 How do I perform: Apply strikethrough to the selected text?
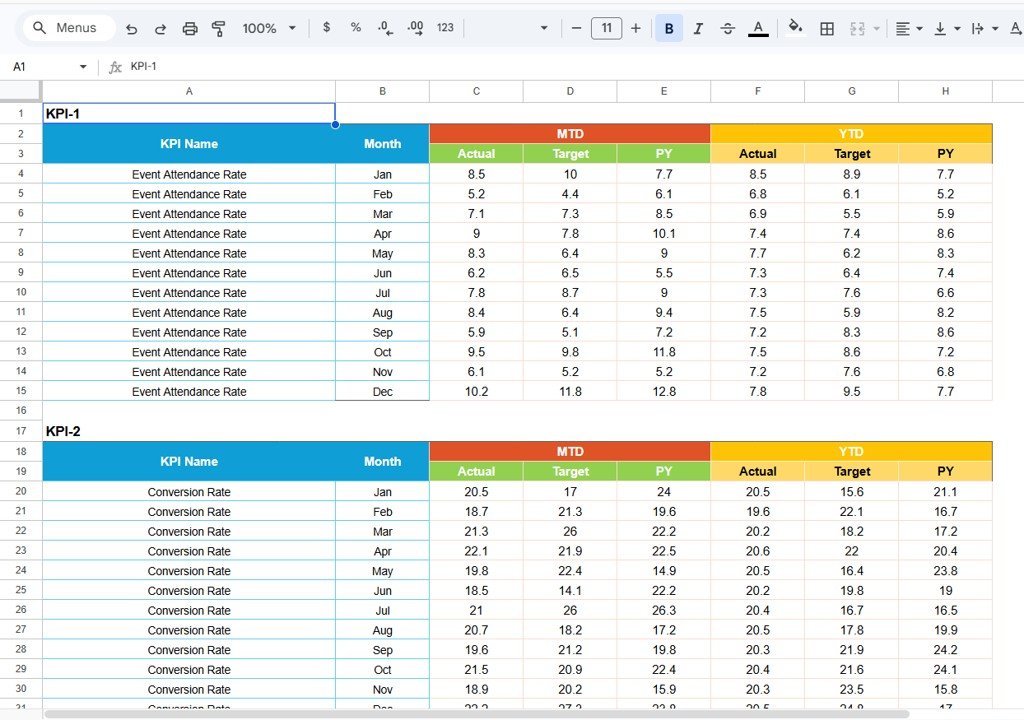[728, 28]
